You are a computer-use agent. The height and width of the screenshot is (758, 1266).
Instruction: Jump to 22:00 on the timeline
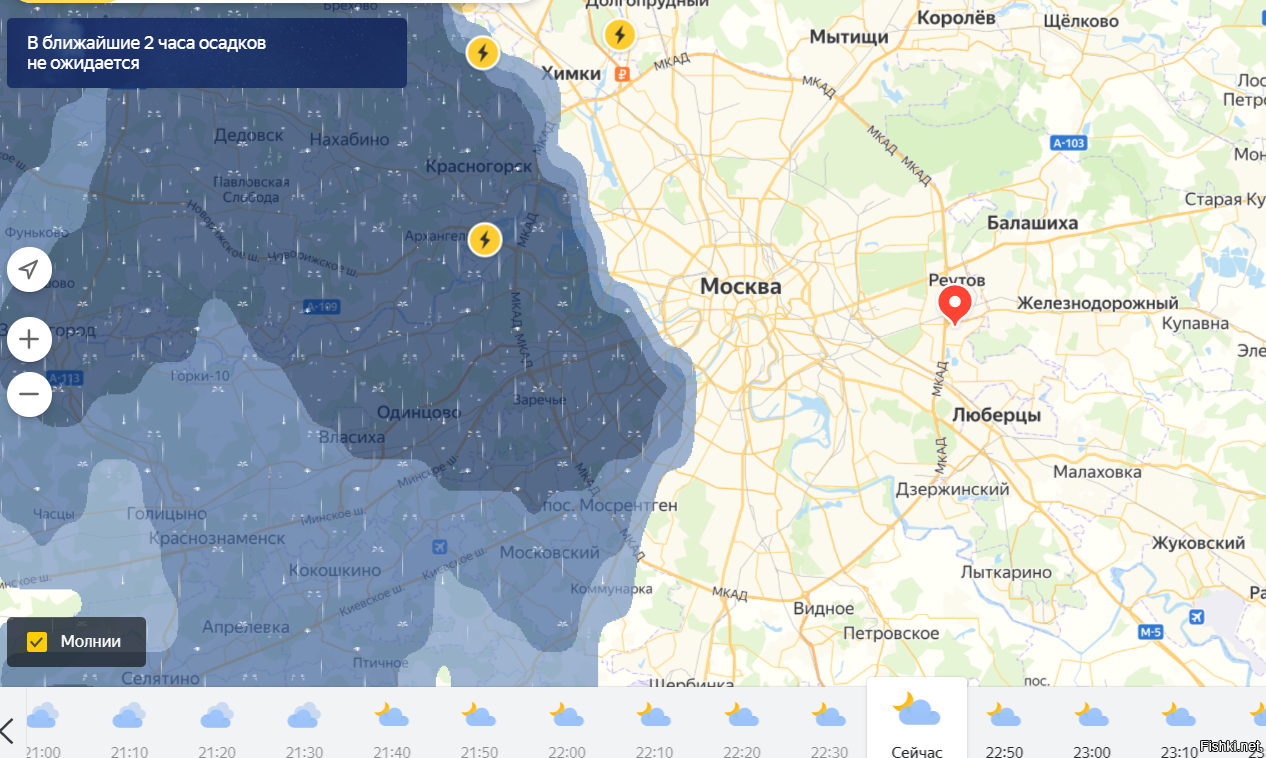point(566,726)
